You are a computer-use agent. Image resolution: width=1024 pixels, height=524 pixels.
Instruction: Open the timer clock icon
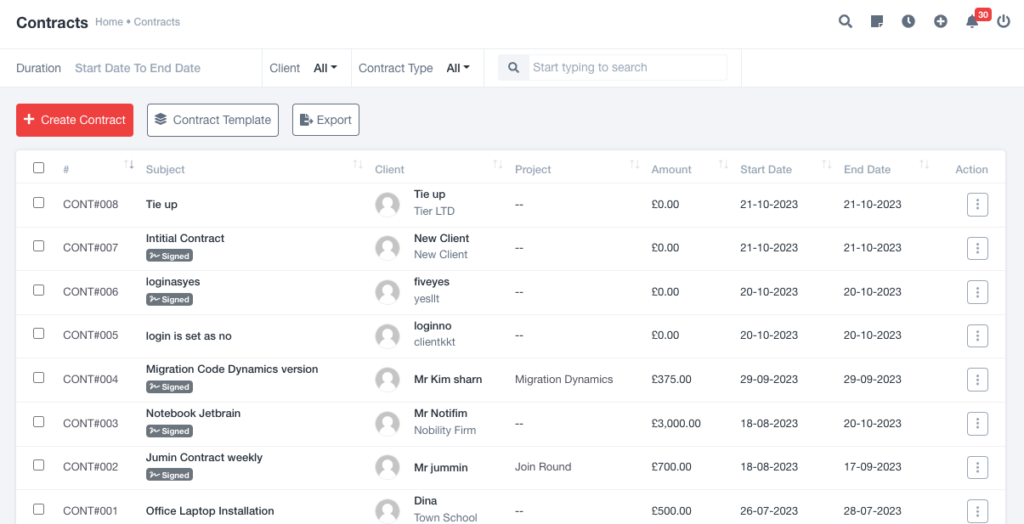pos(908,22)
